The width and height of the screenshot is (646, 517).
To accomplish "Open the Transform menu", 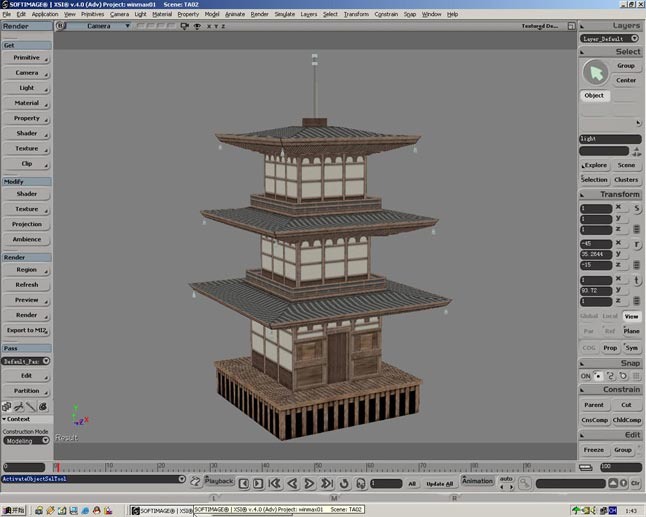I will tap(356, 14).
